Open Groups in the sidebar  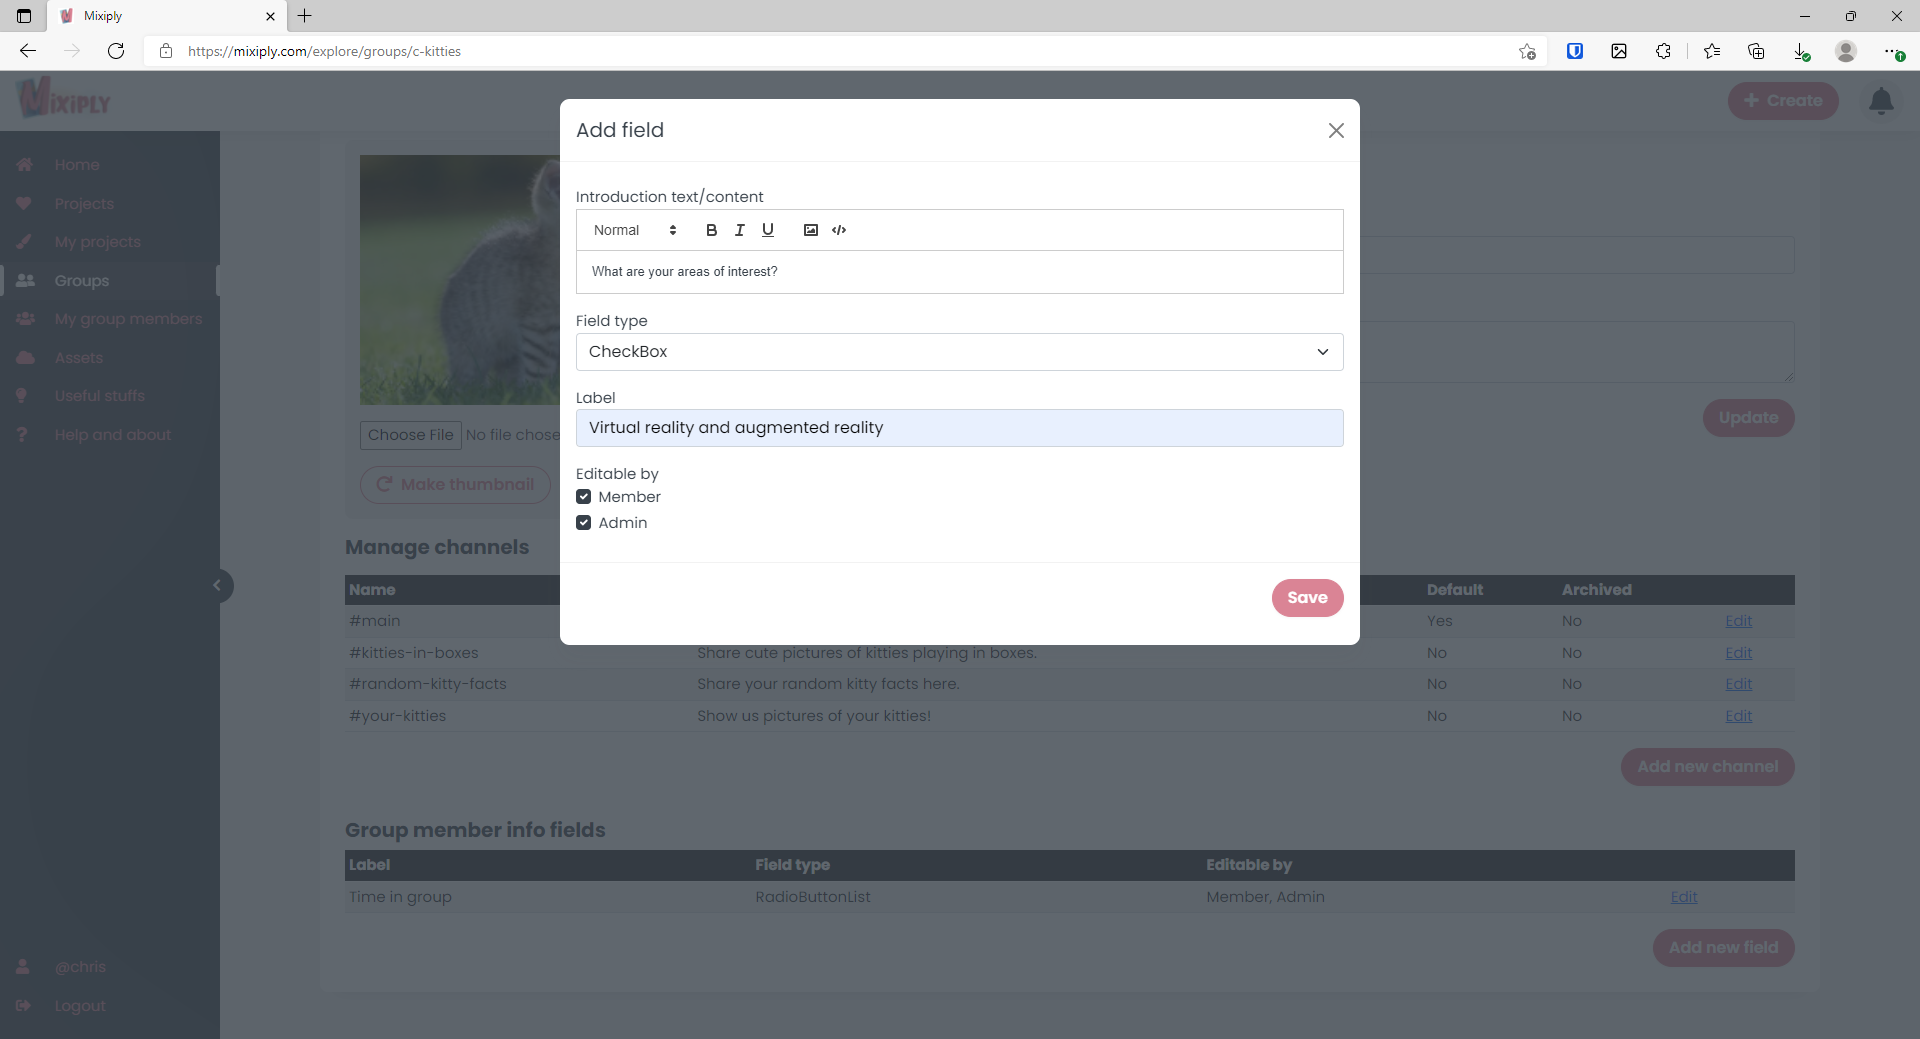pos(82,281)
